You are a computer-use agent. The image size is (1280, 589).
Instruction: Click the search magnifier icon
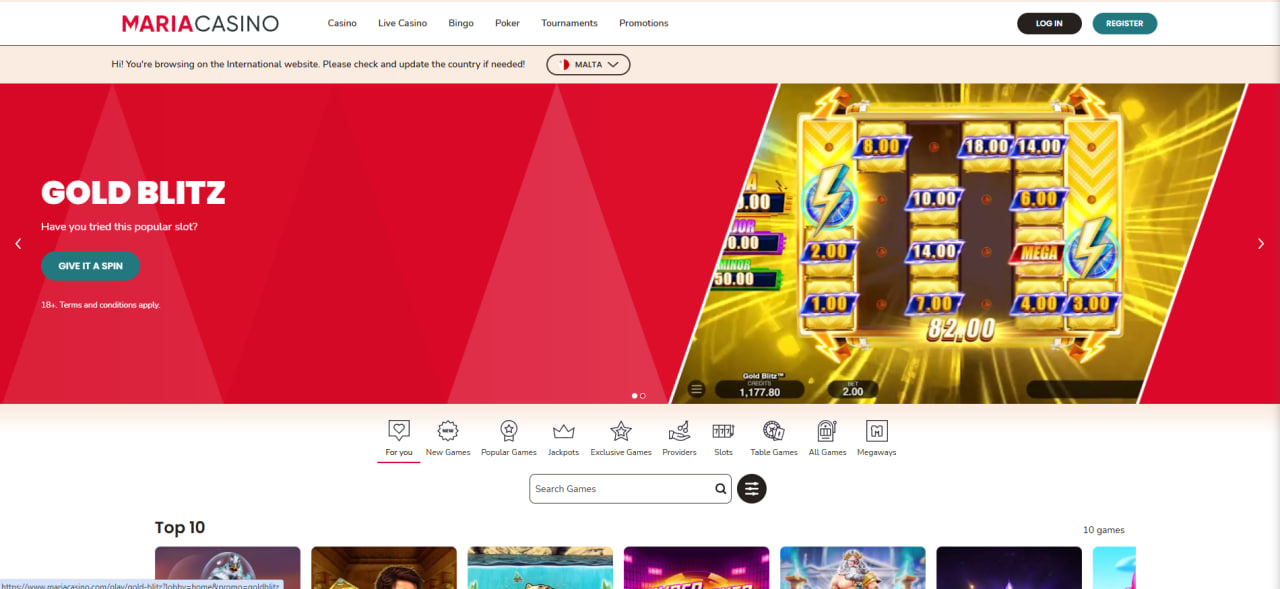[720, 489]
